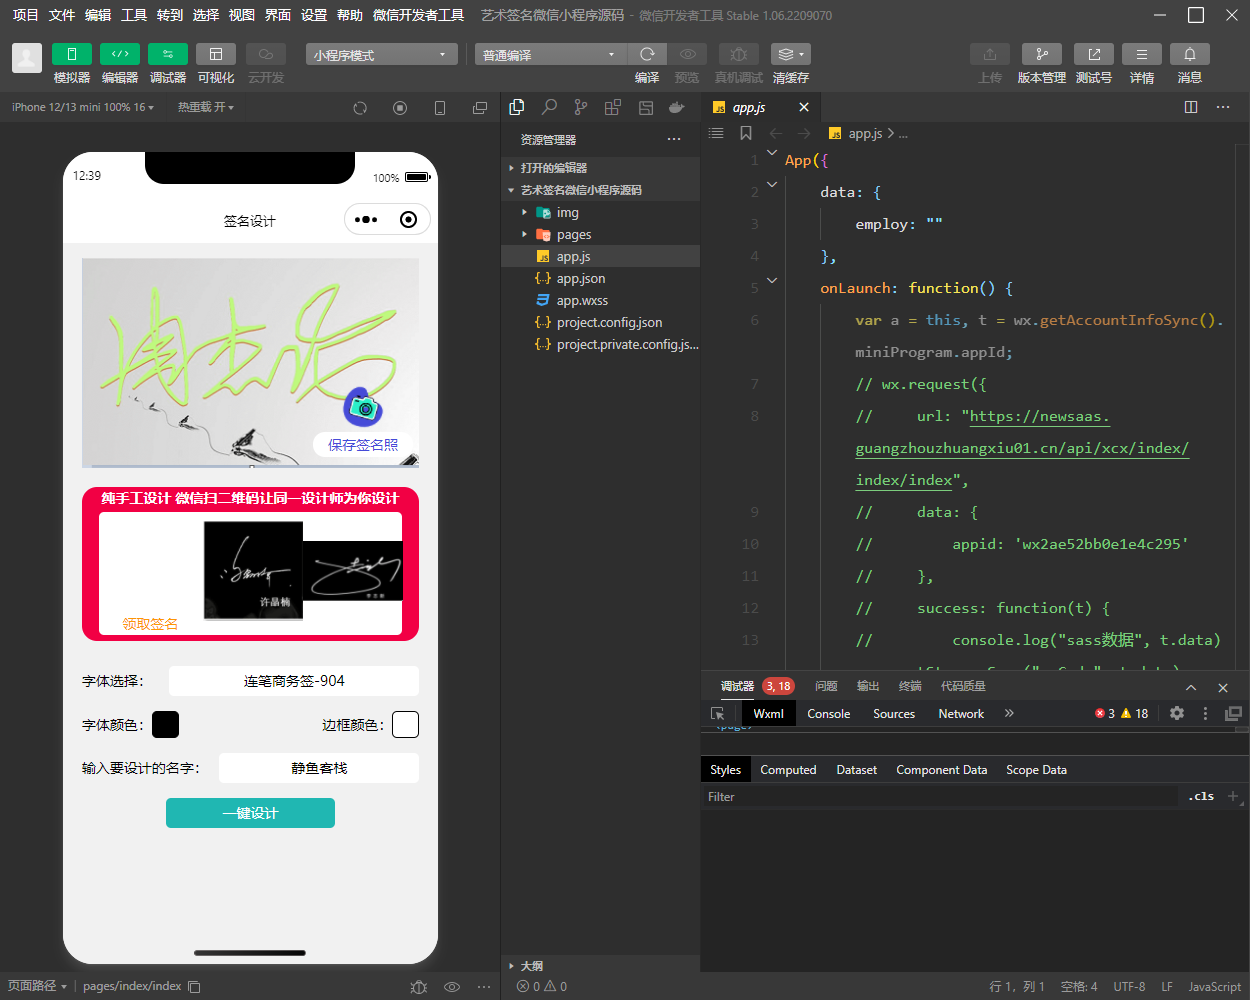Click the real device debug icon
The image size is (1250, 1000).
coord(738,54)
